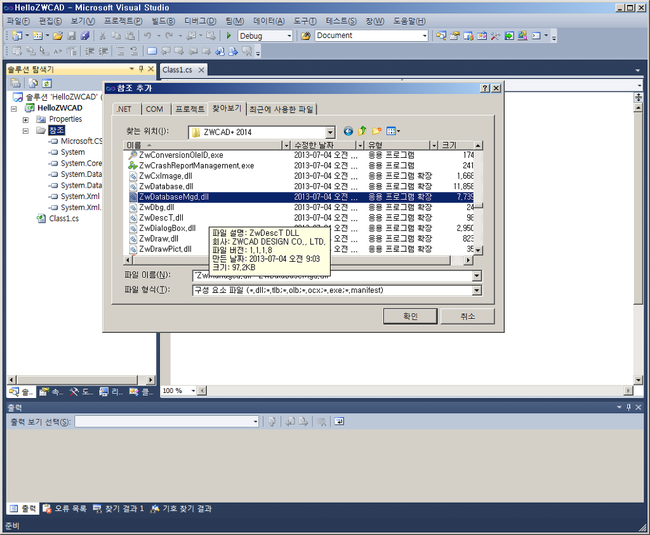Click the Open File folder icon

pos(58,36)
